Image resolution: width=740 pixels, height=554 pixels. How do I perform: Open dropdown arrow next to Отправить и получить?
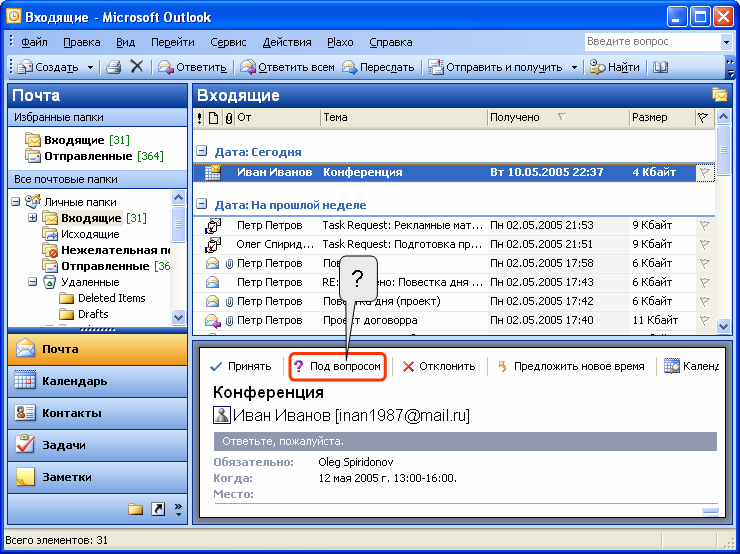pos(574,67)
